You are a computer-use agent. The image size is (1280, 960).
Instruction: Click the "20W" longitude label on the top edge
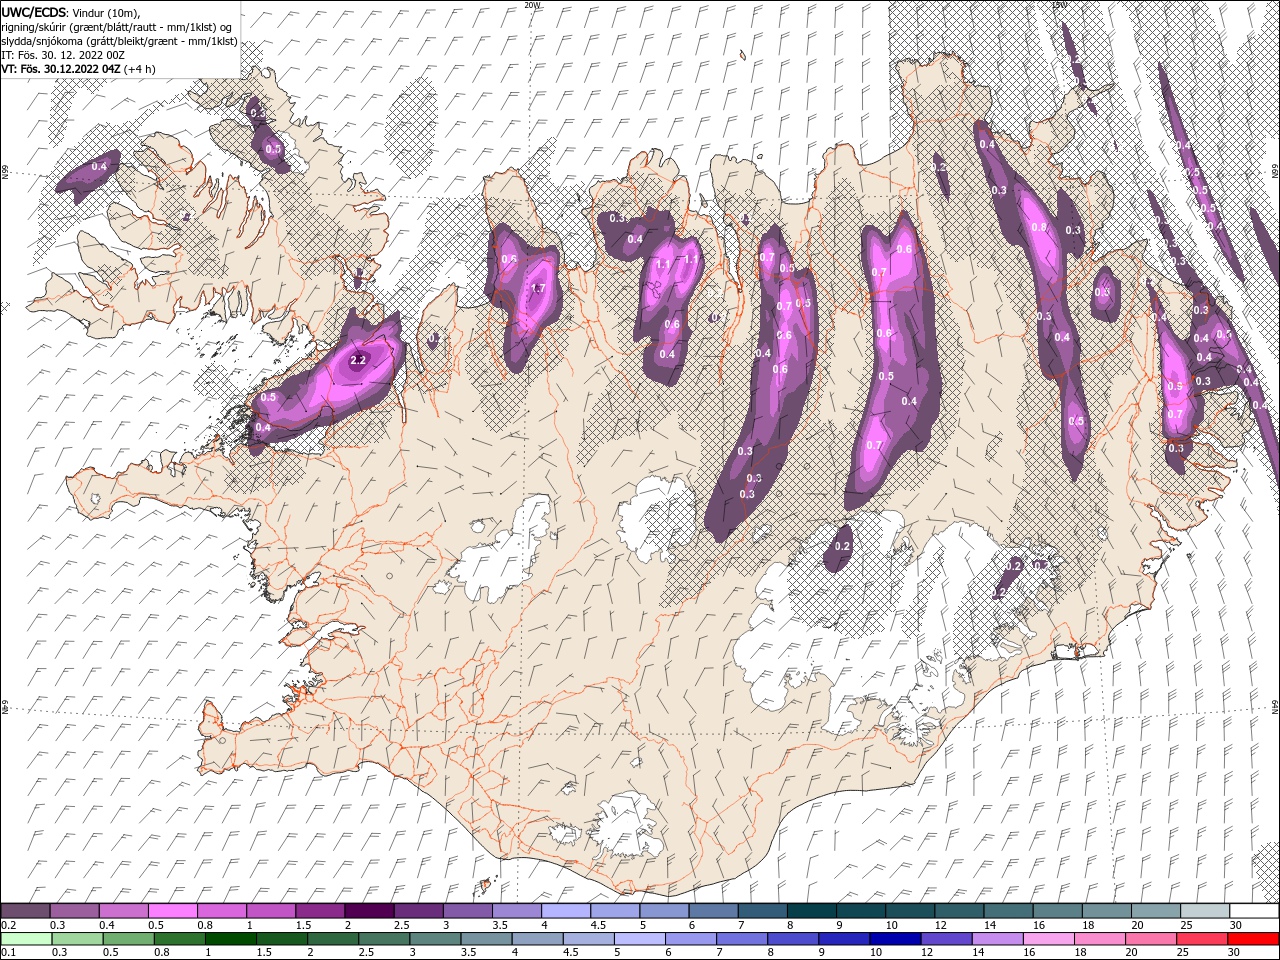532,5
